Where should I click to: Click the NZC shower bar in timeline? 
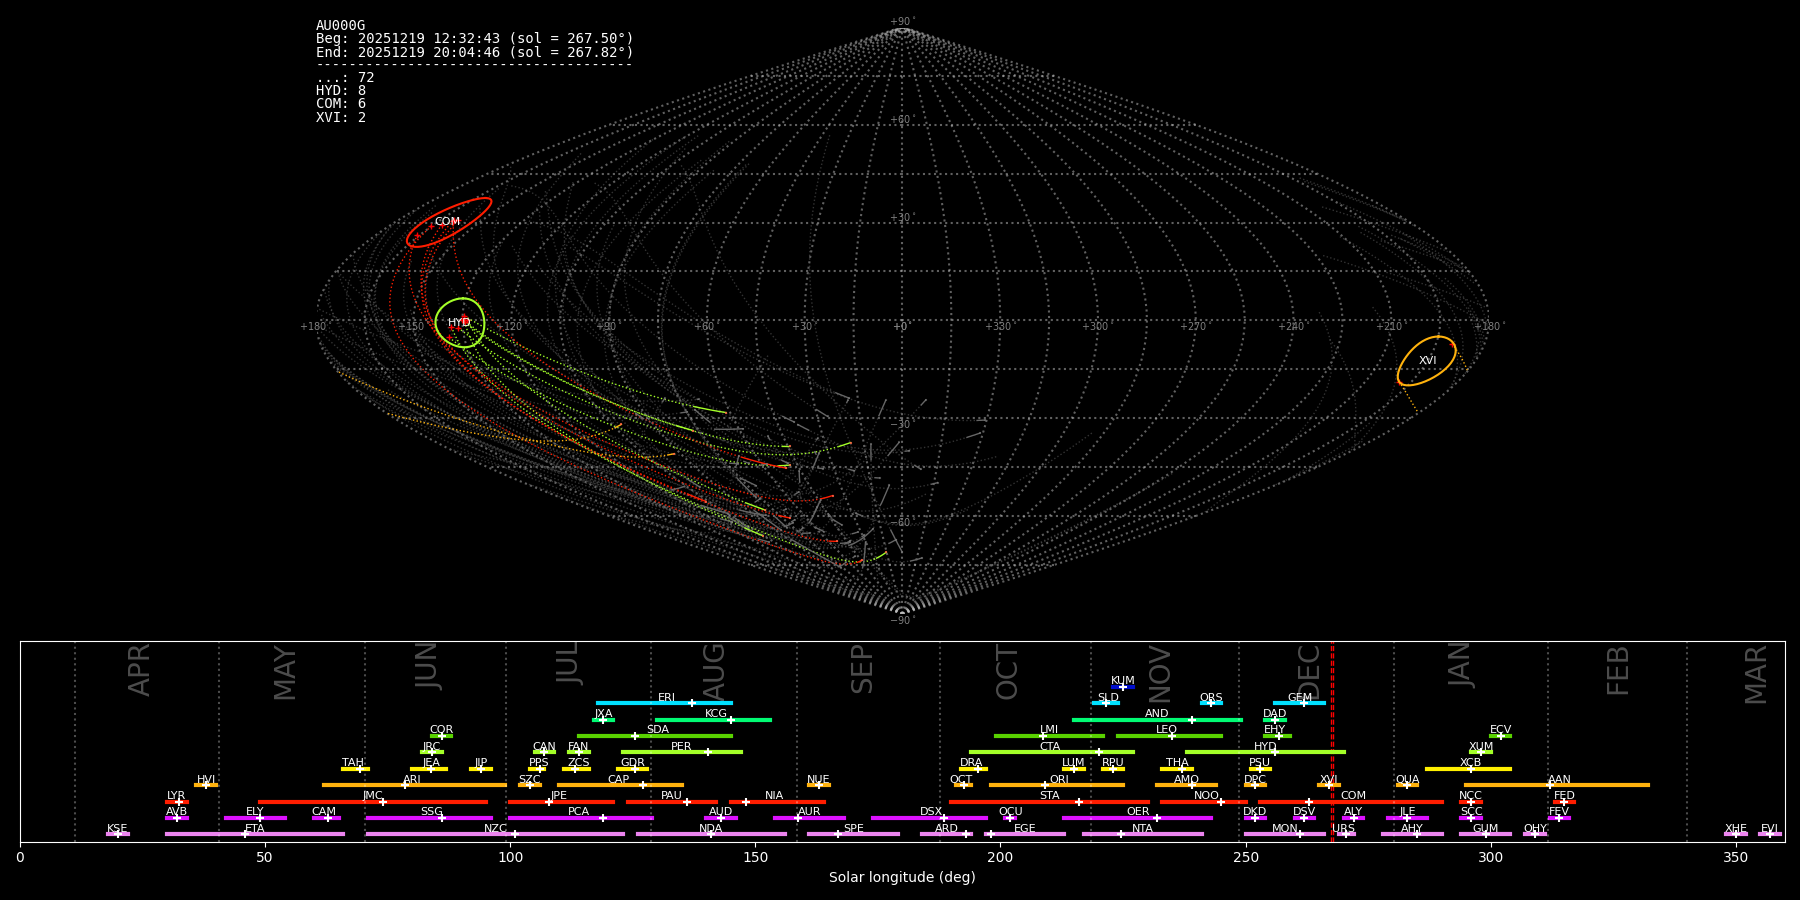click(x=495, y=834)
